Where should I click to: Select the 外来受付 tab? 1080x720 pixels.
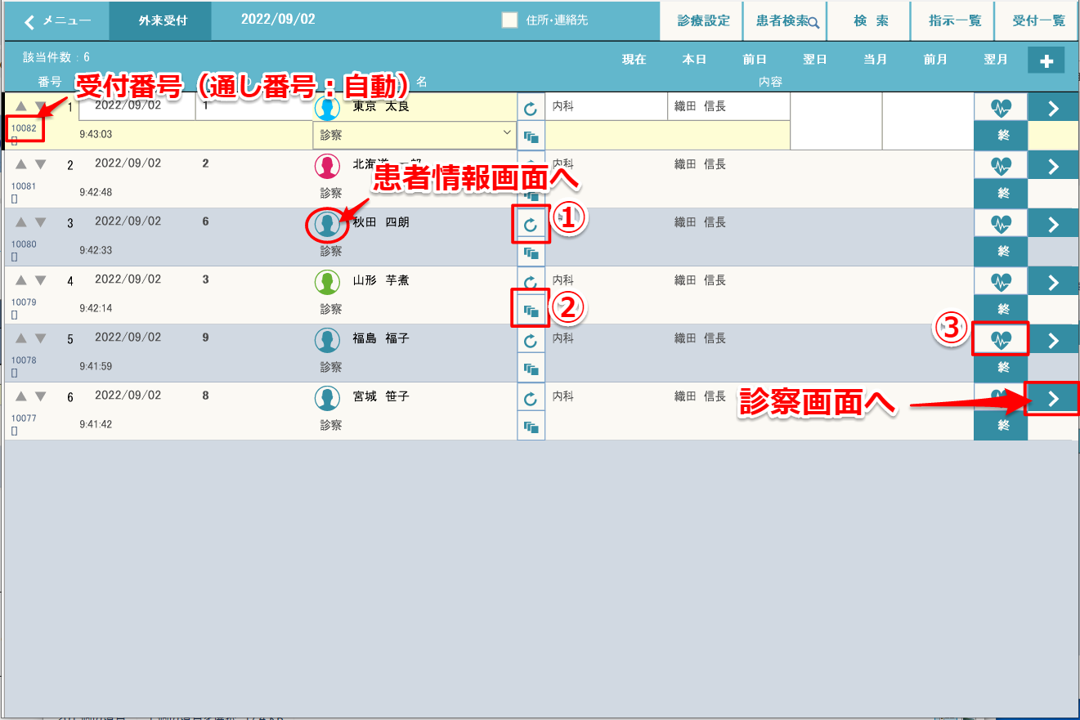pyautogui.click(x=161, y=21)
